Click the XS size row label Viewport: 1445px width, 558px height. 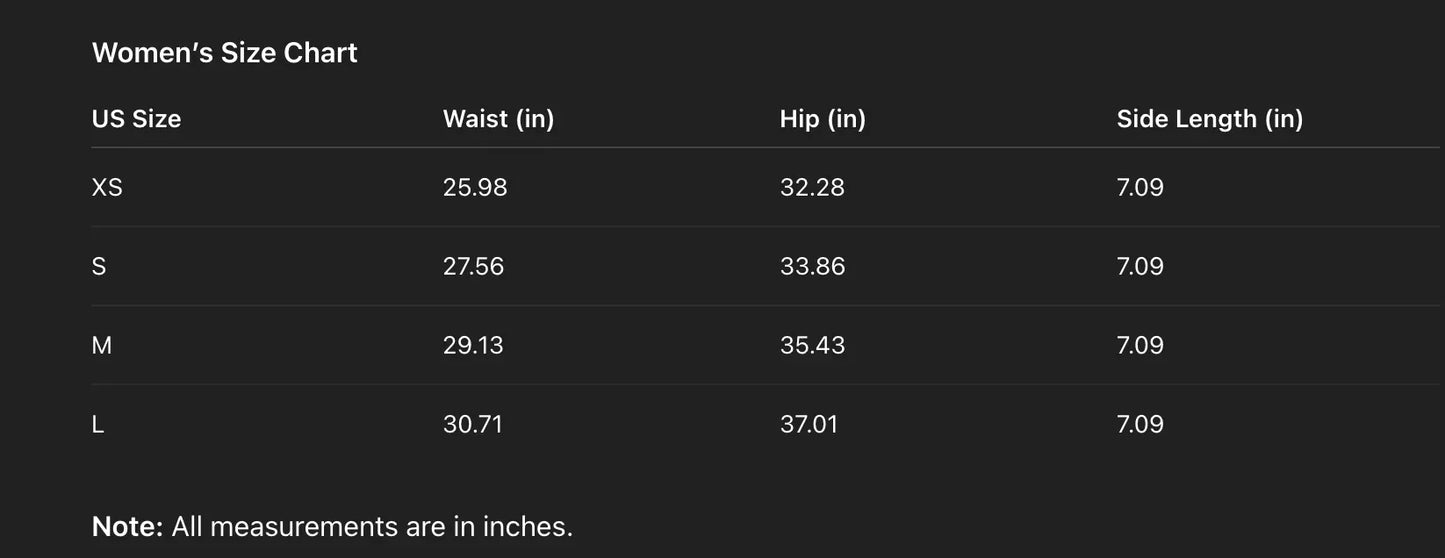tap(107, 187)
